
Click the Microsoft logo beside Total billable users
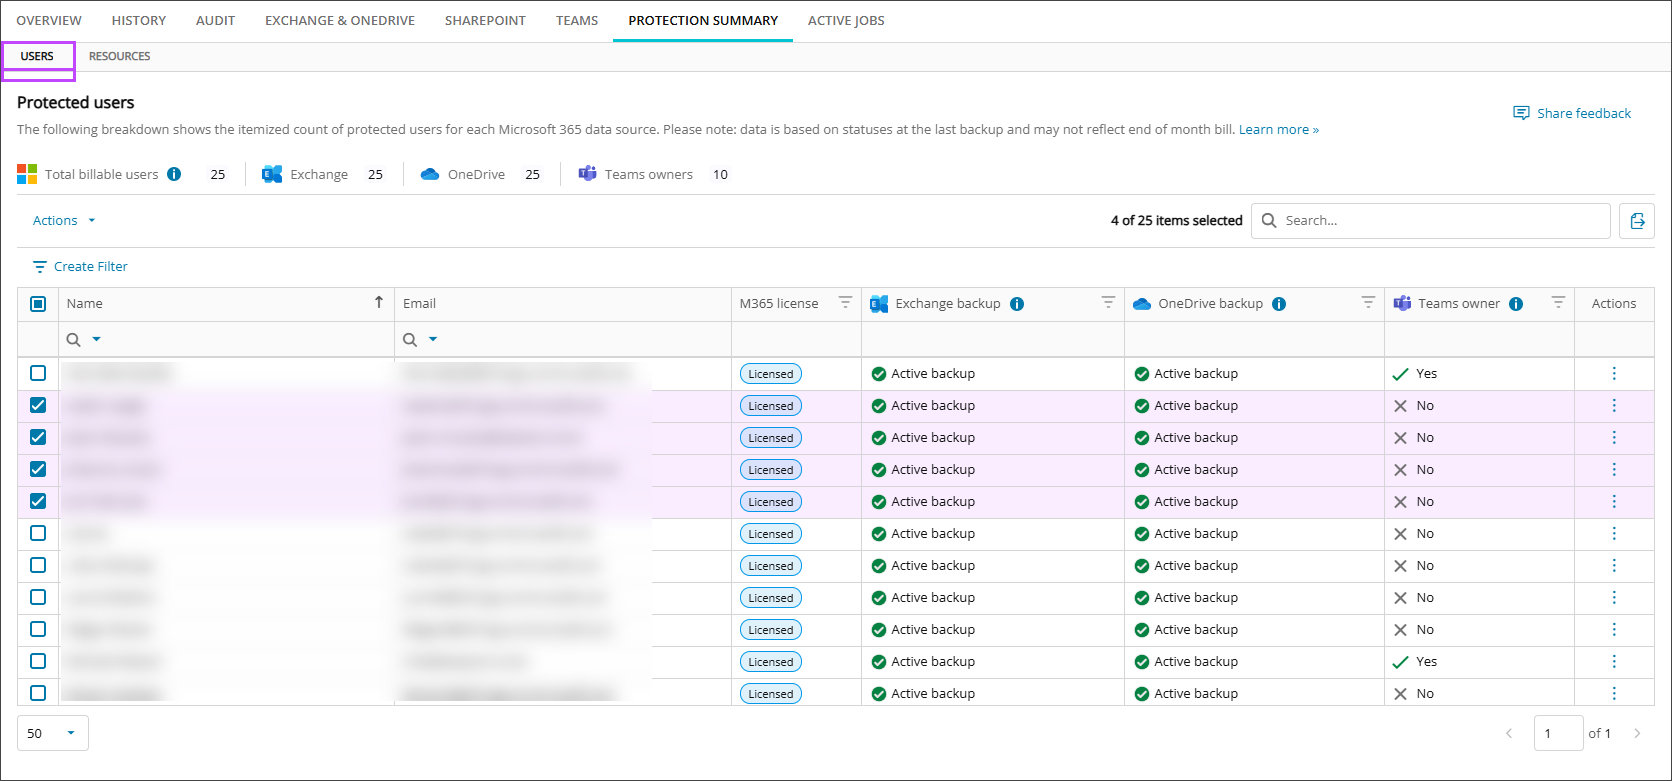(x=27, y=174)
